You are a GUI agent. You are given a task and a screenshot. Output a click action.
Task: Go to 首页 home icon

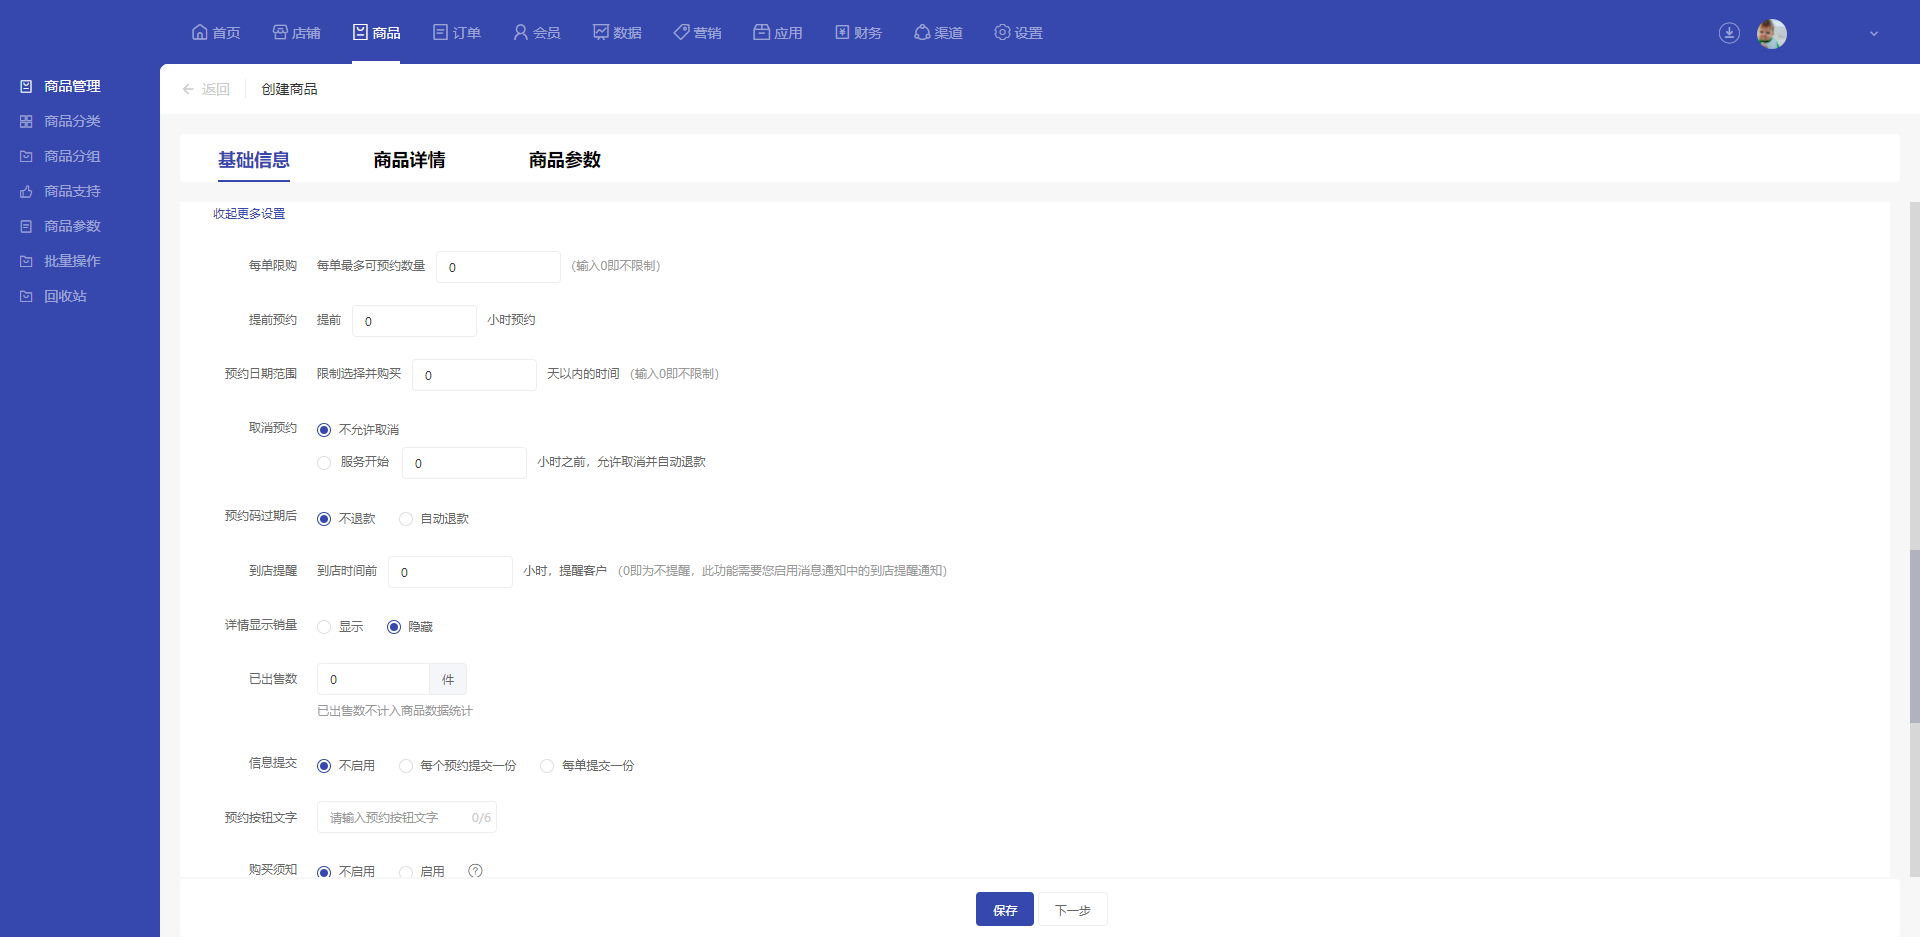click(x=200, y=32)
